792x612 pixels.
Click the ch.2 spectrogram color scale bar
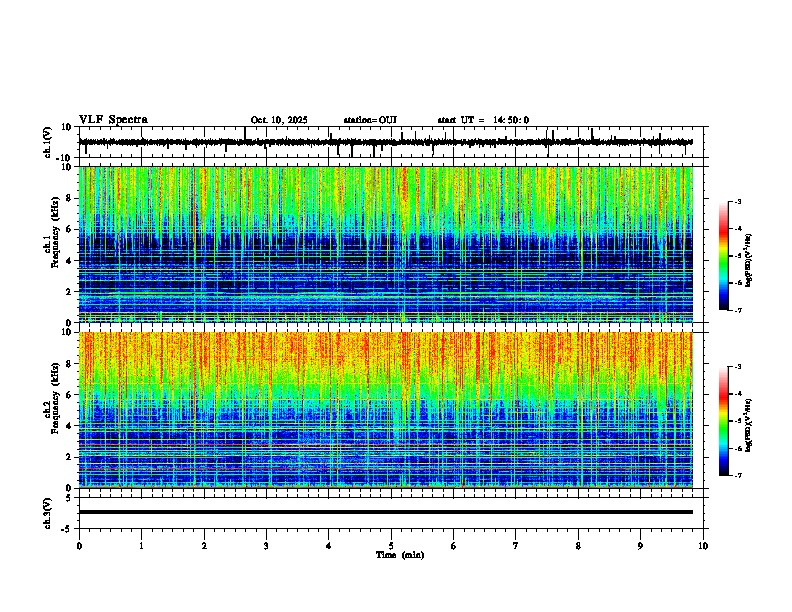click(x=724, y=421)
